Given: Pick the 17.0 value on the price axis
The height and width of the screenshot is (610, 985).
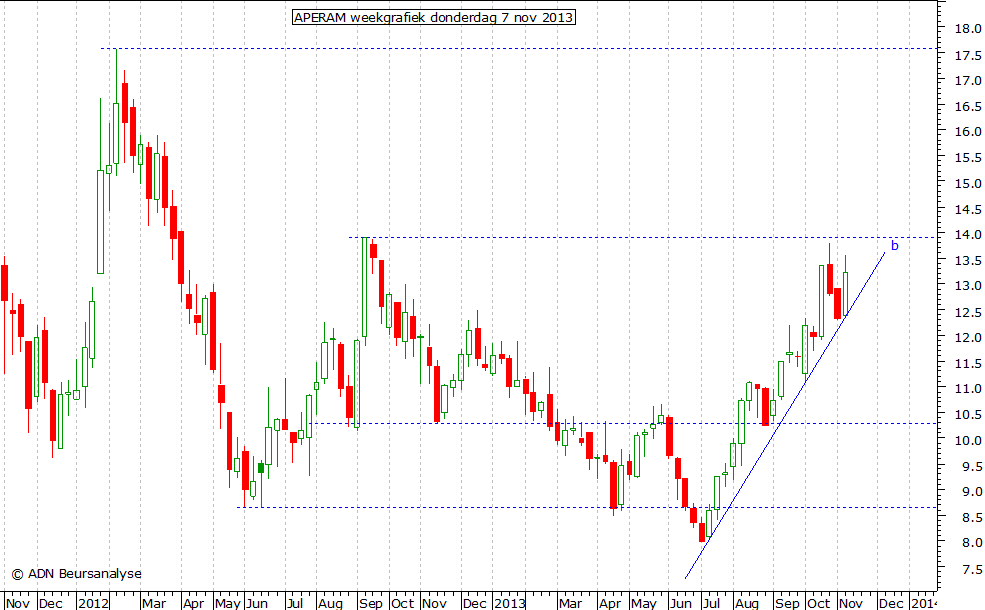Looking at the screenshot, I should (968, 80).
